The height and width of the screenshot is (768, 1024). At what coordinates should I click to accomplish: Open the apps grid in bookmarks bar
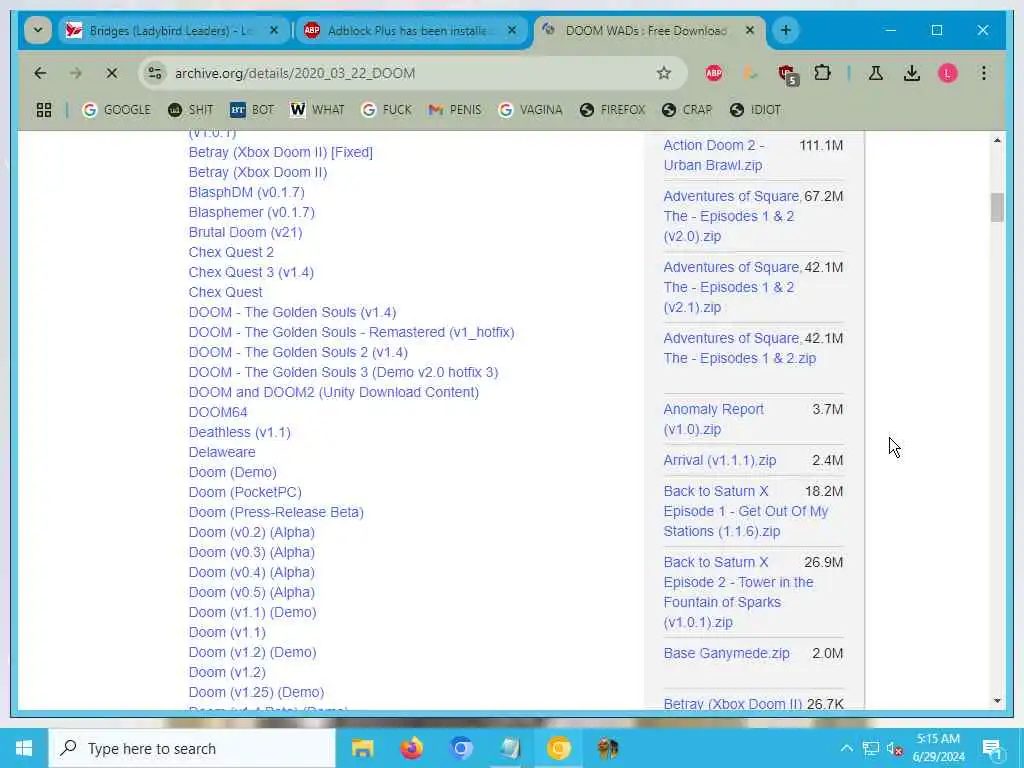point(44,110)
